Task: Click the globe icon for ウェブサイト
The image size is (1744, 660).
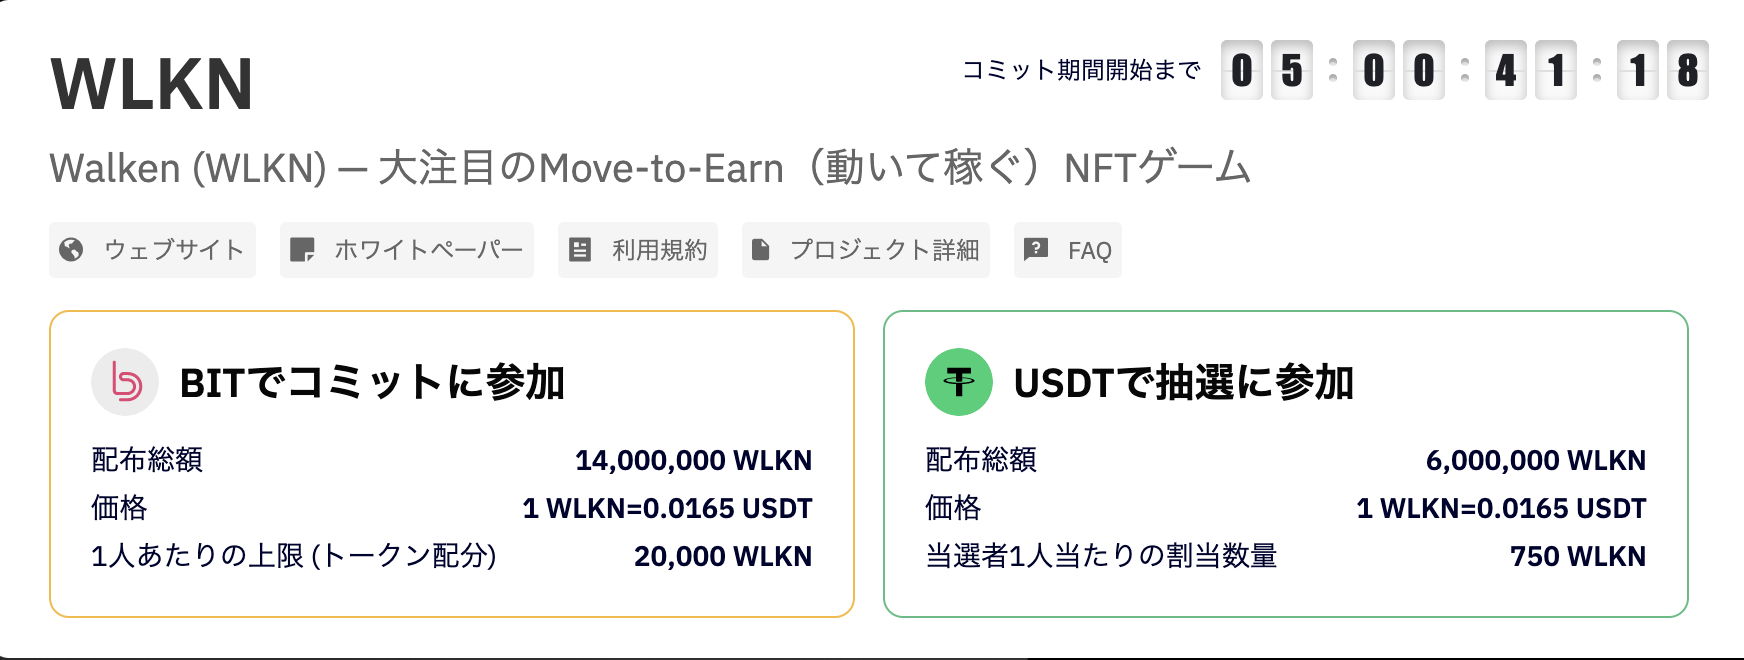Action: point(71,250)
